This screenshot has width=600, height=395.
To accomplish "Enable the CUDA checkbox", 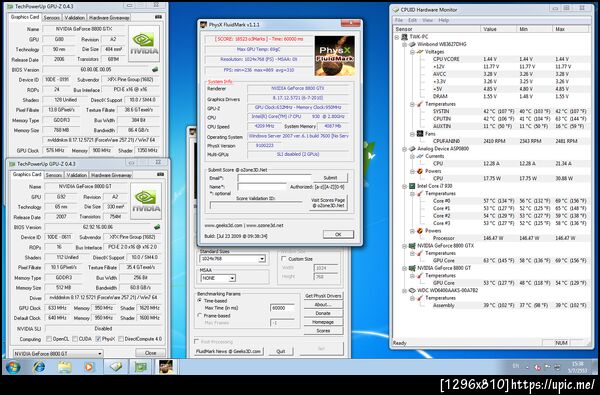I will point(75,339).
